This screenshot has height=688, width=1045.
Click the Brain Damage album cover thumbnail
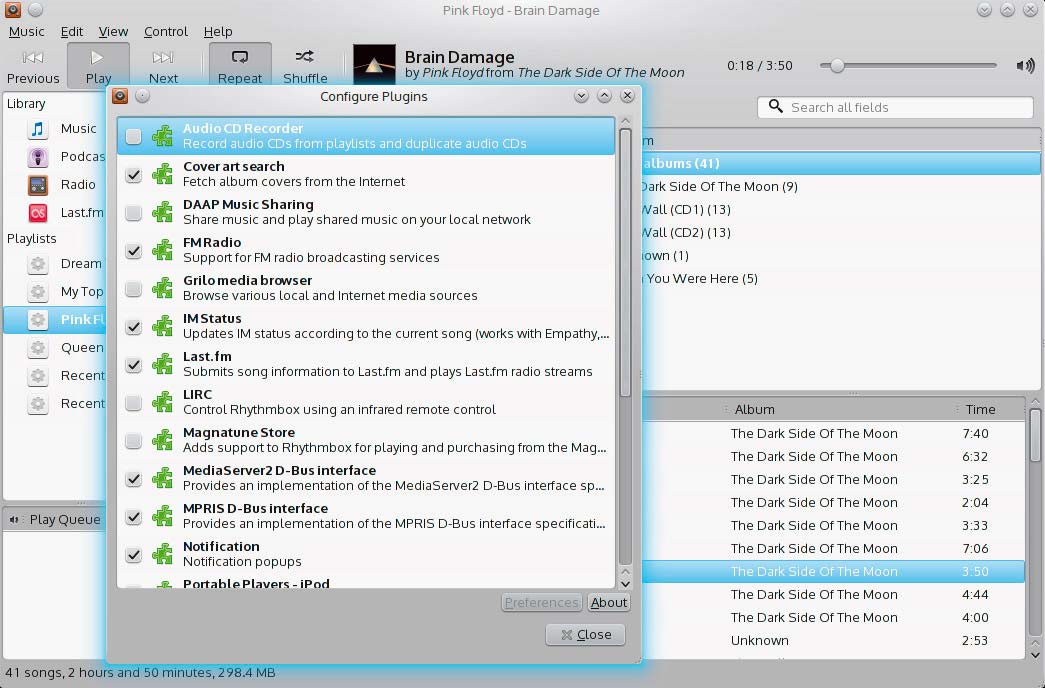point(374,66)
